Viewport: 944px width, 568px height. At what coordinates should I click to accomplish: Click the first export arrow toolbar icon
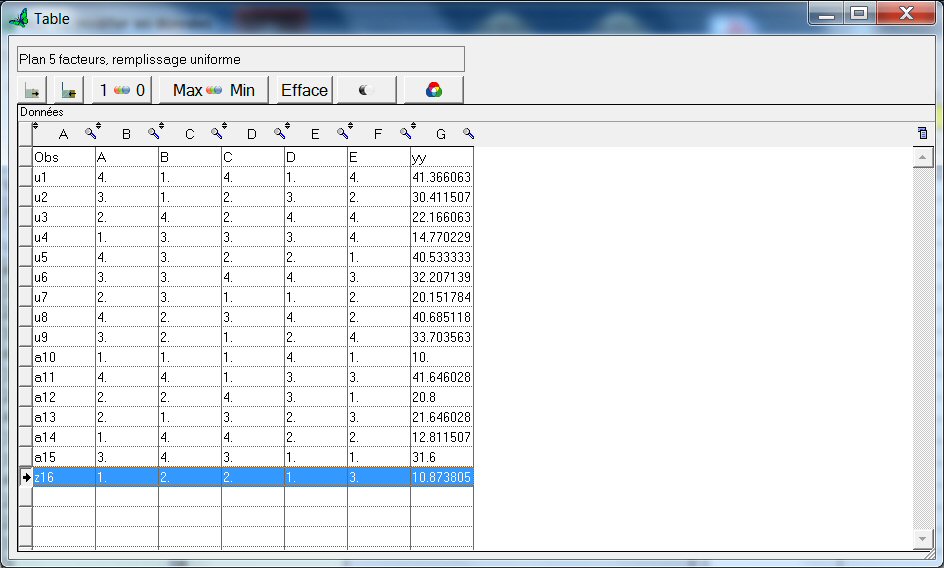(x=32, y=90)
